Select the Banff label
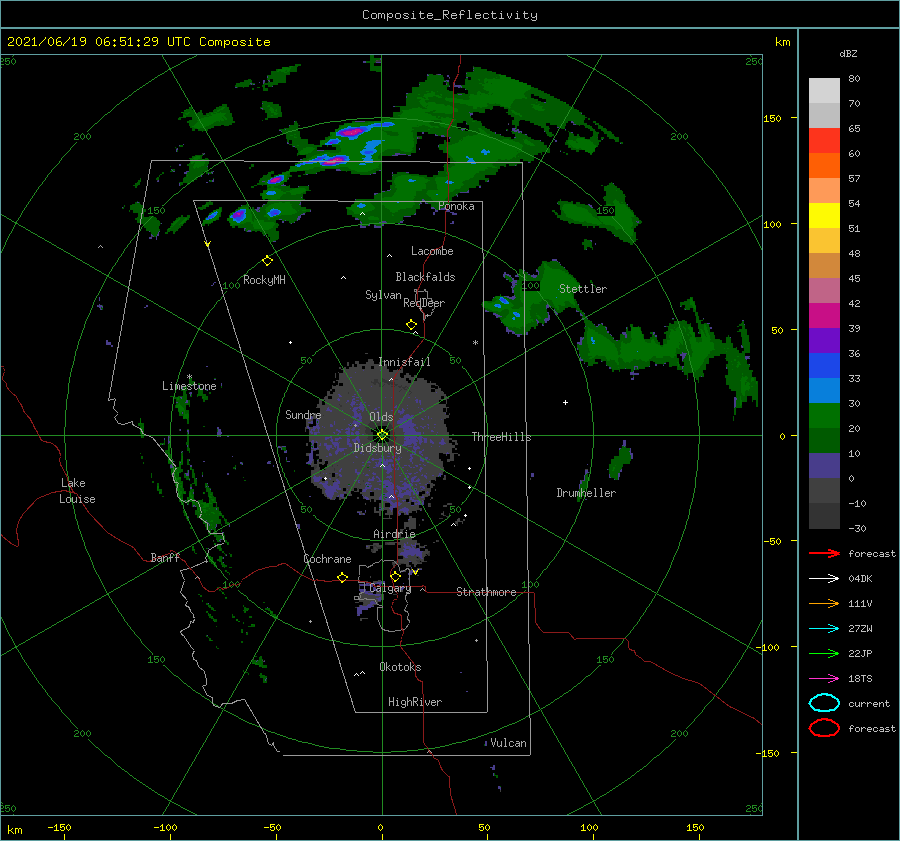900x841 pixels. tap(165, 557)
